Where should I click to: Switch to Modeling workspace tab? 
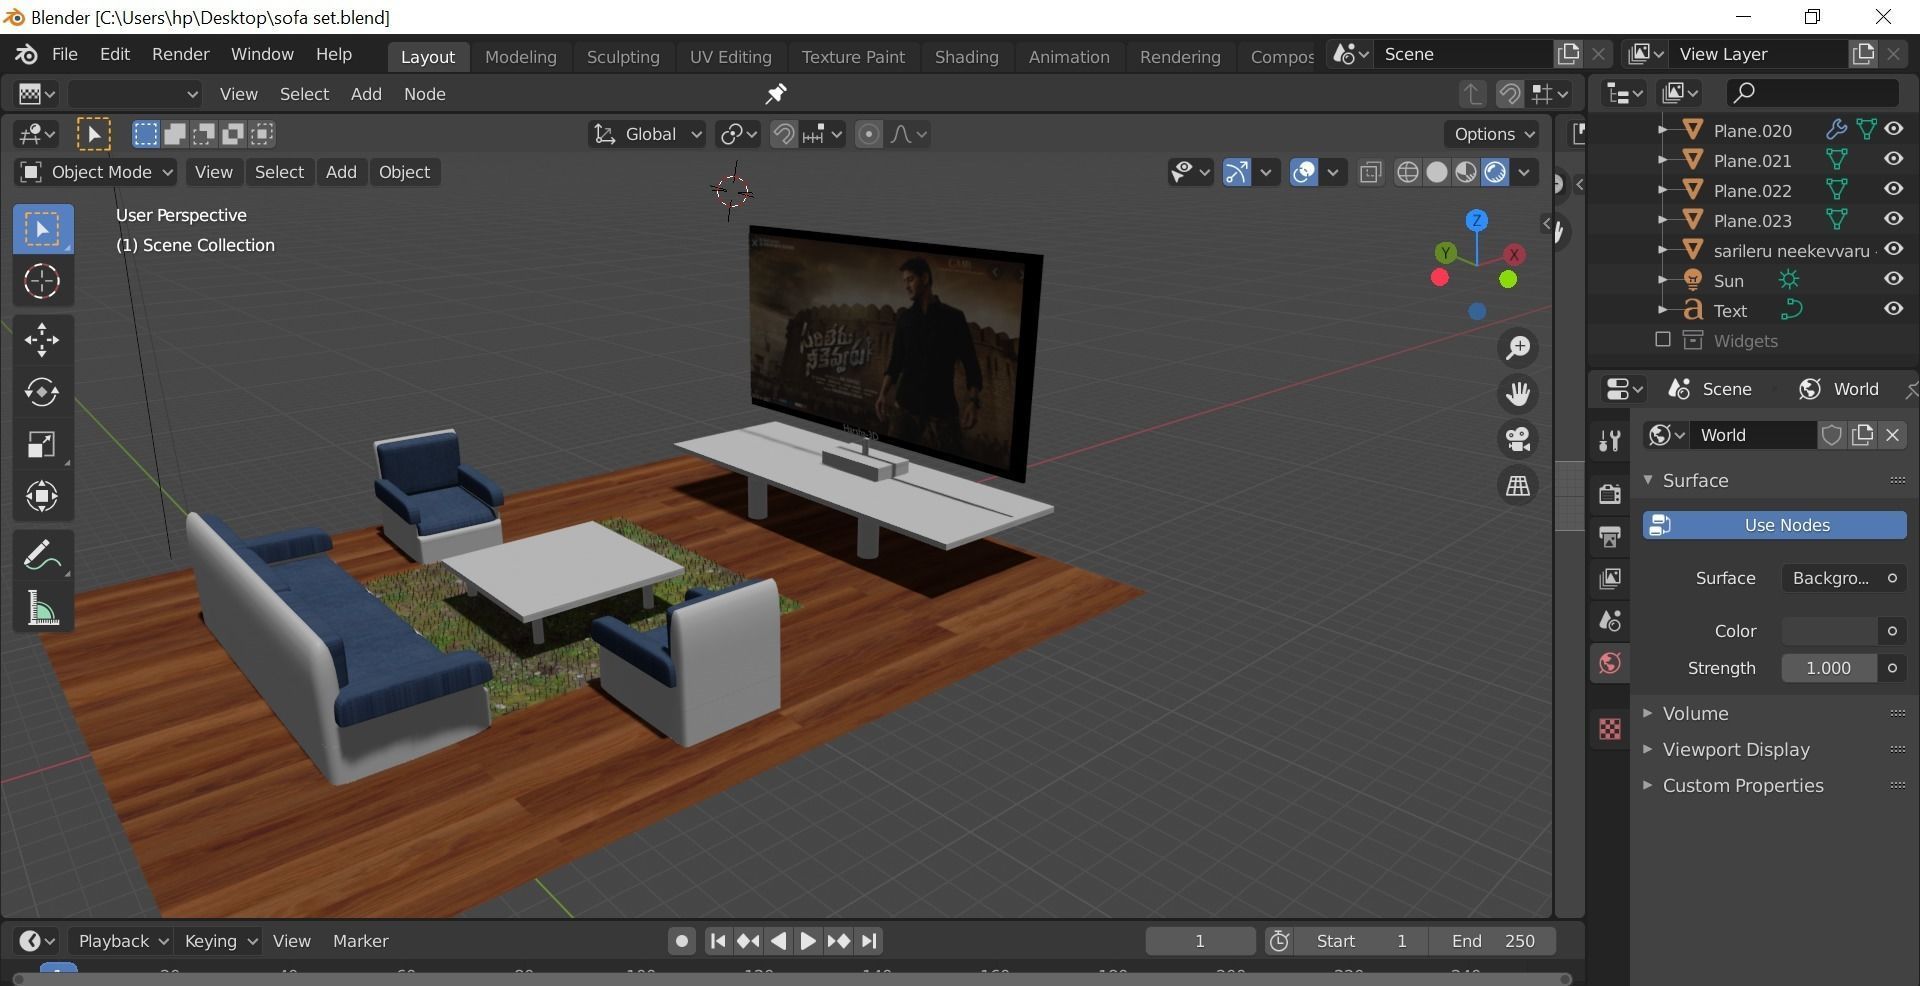click(520, 57)
